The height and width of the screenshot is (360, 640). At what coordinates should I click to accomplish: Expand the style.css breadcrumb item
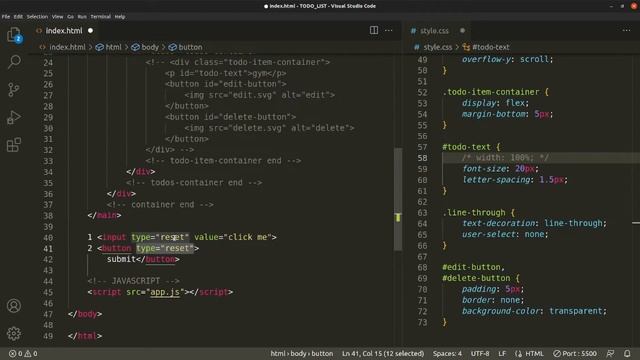click(438, 47)
